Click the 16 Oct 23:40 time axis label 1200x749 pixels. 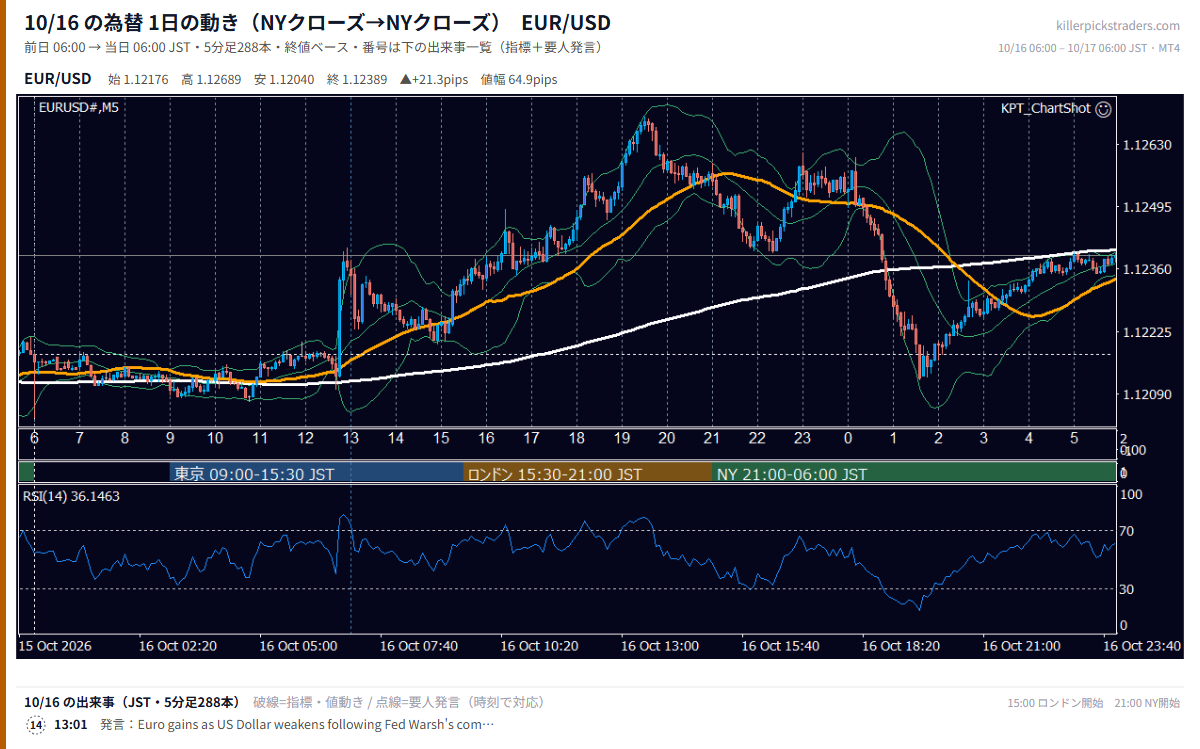[1142, 646]
